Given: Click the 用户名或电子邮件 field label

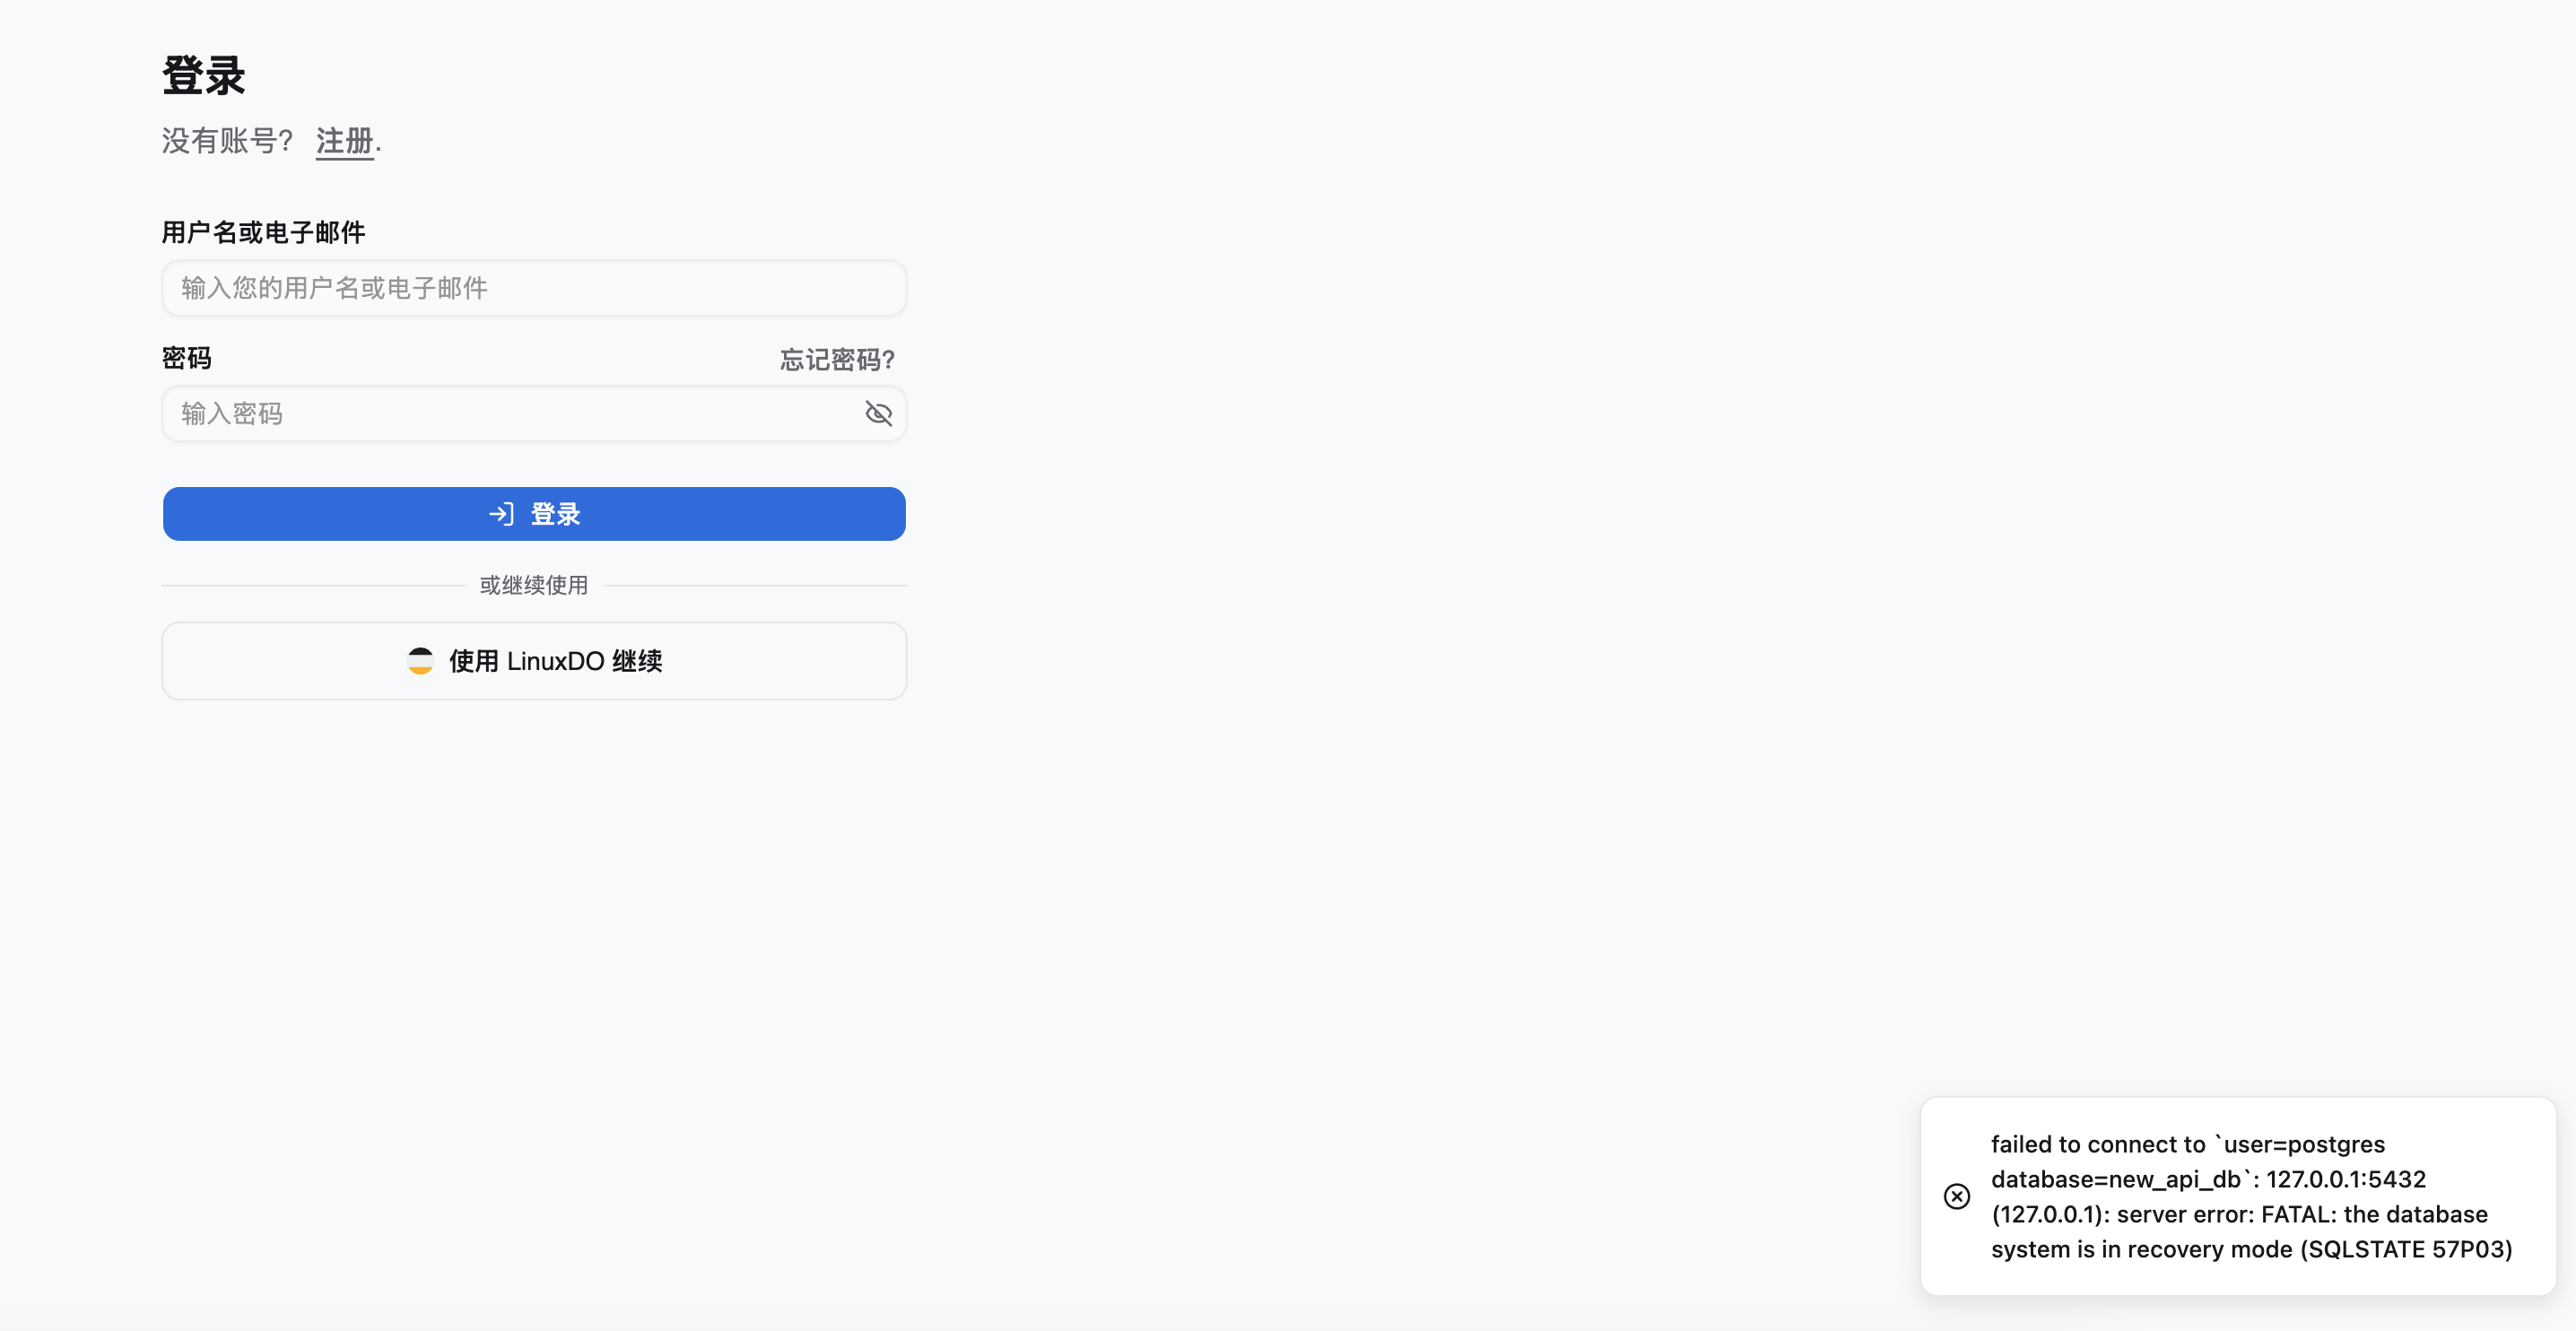Looking at the screenshot, I should tap(264, 232).
